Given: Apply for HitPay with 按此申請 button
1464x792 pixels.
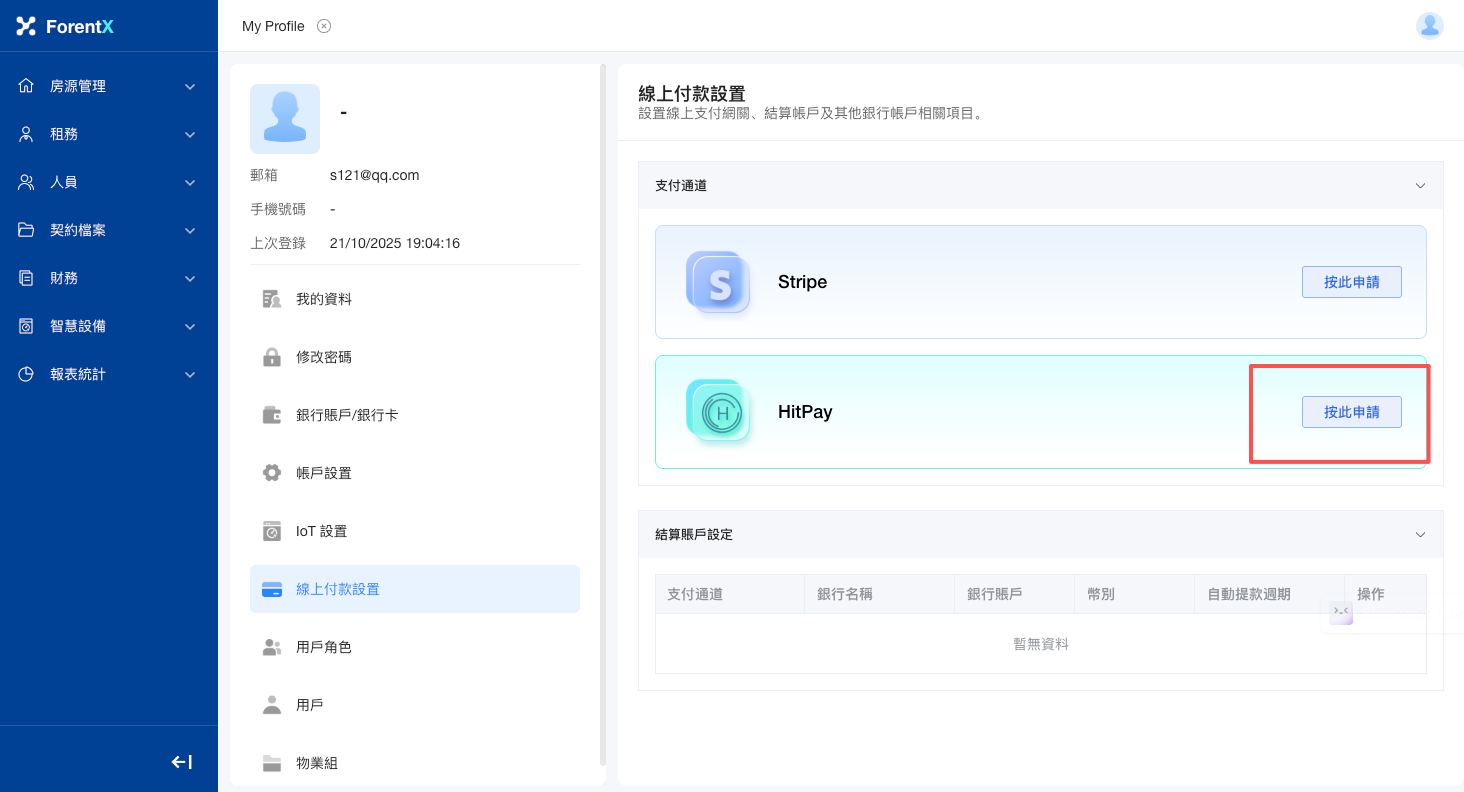Looking at the screenshot, I should (1351, 412).
